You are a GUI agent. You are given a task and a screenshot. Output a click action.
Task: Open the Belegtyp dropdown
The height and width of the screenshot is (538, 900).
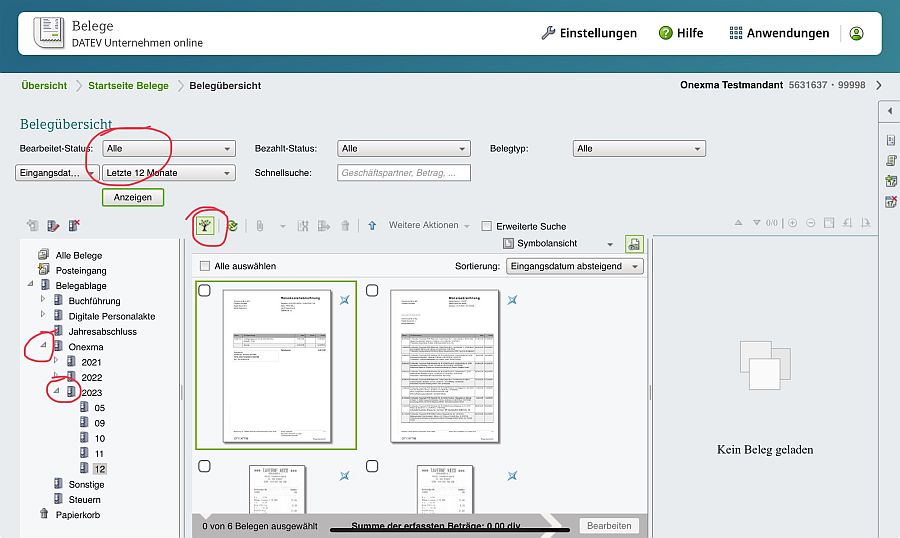click(639, 149)
